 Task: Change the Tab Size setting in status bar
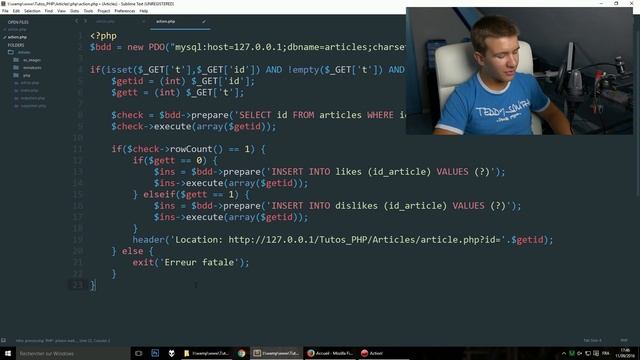pos(592,340)
